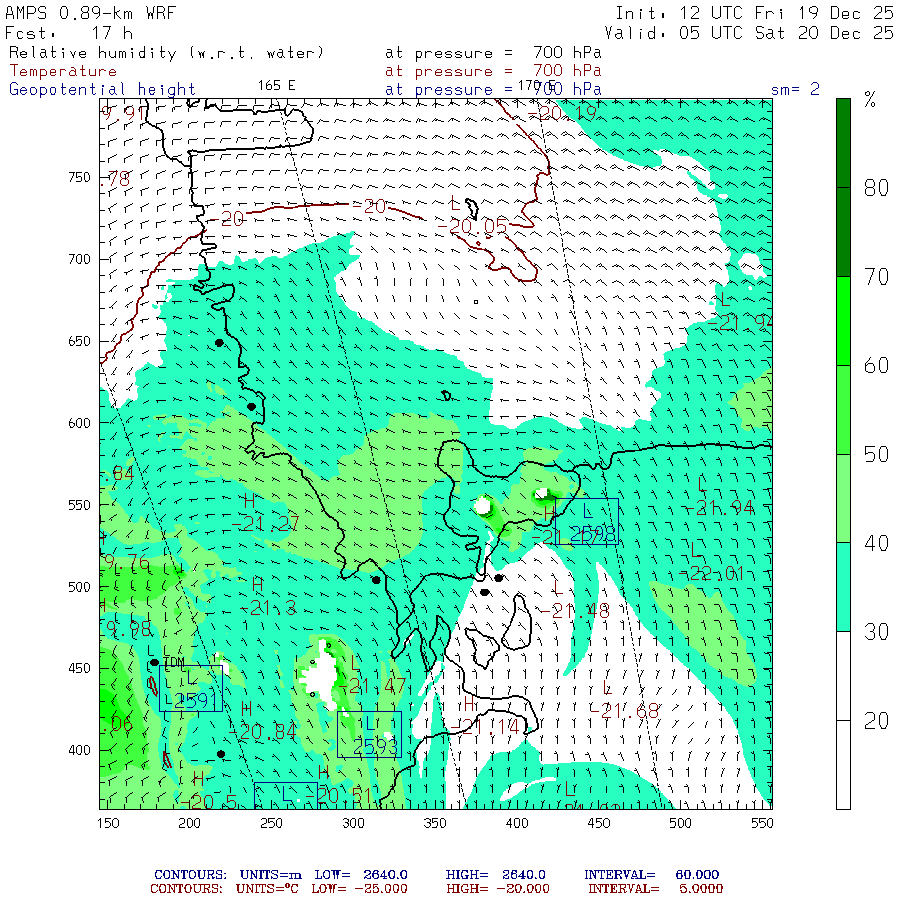Click the y-axis tick label '650'
This screenshot has width=900, height=900.
(x=79, y=342)
